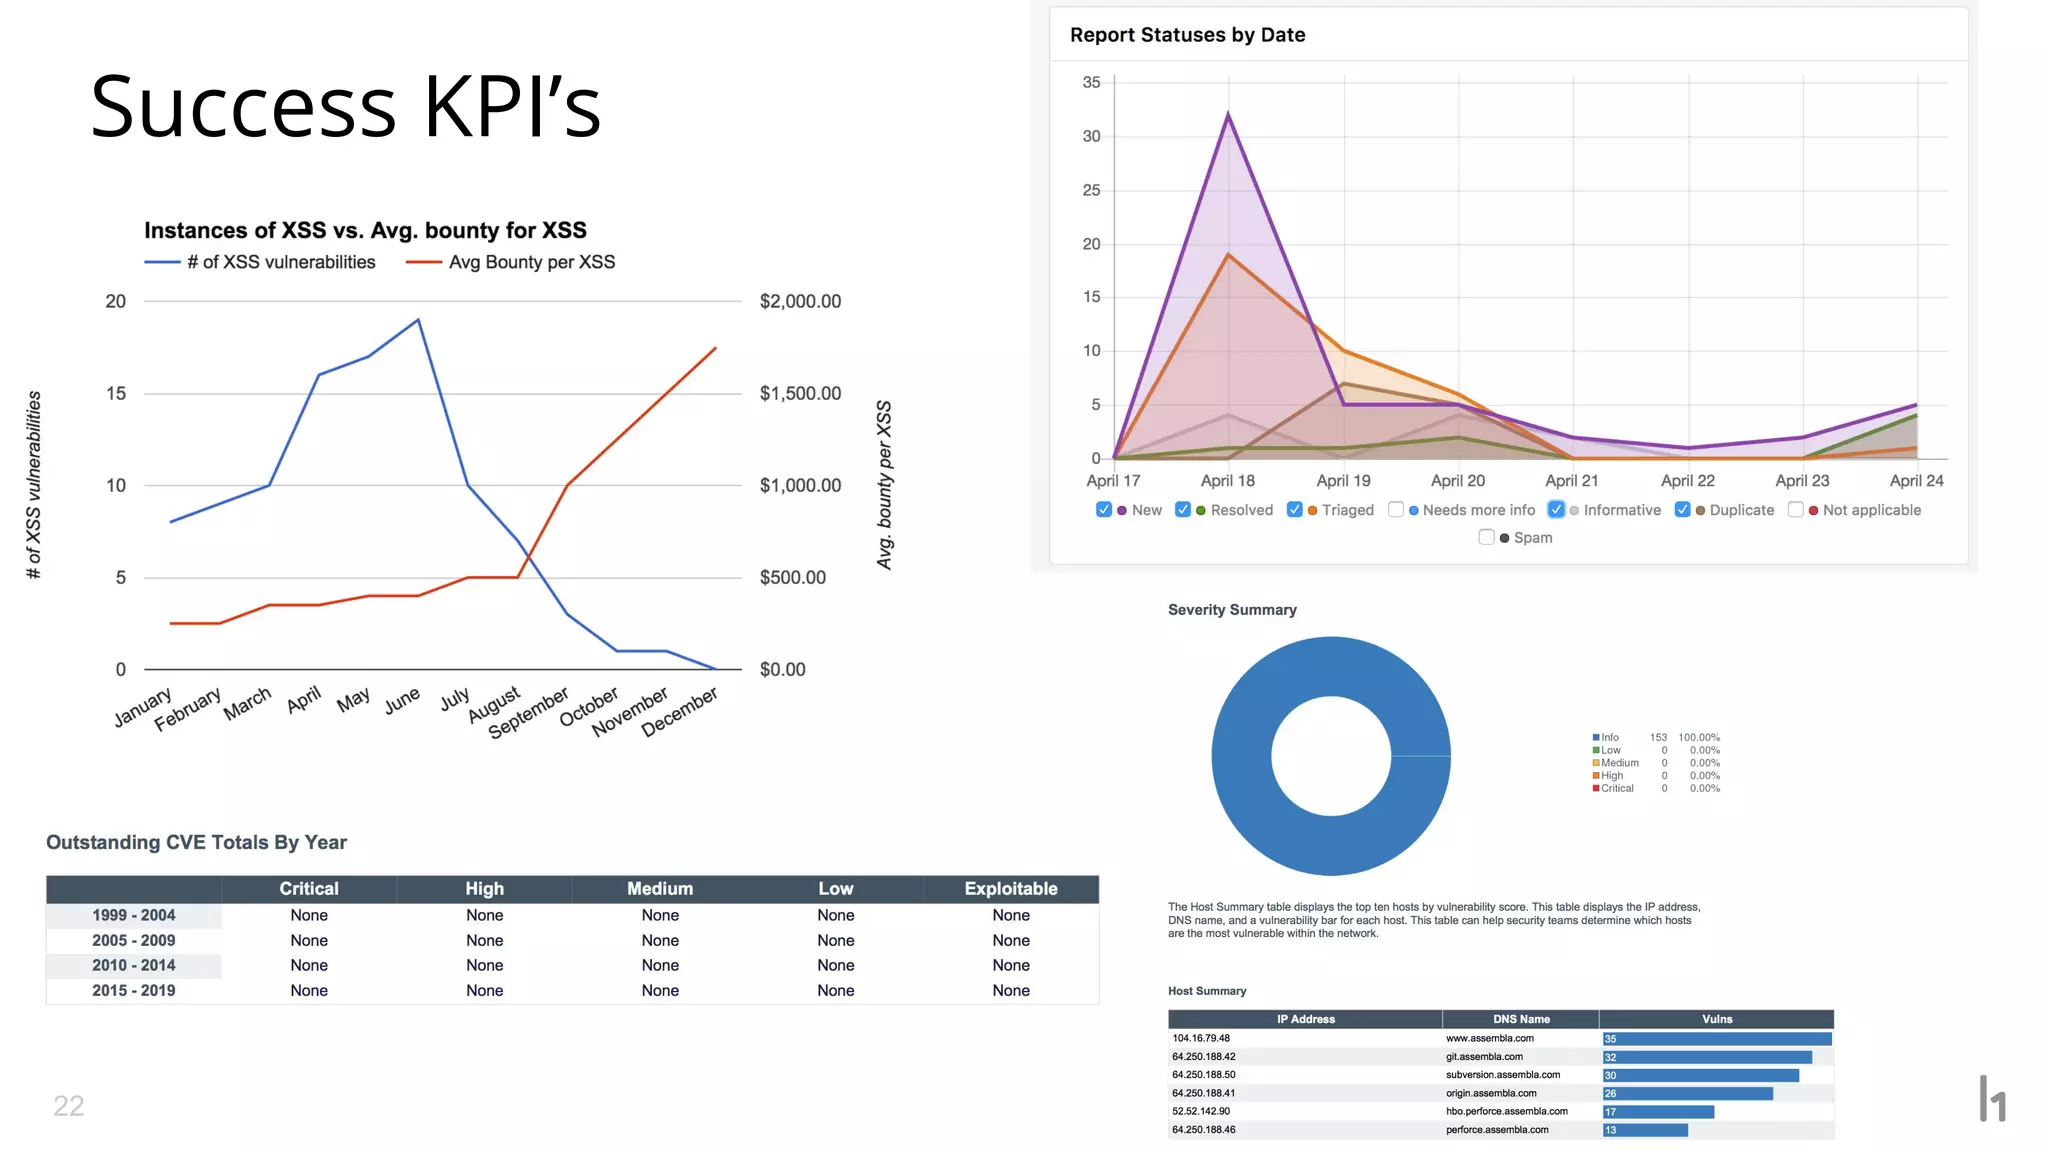2048x1152 pixels.
Task: Click the Critical column header
Action: pyautogui.click(x=309, y=889)
